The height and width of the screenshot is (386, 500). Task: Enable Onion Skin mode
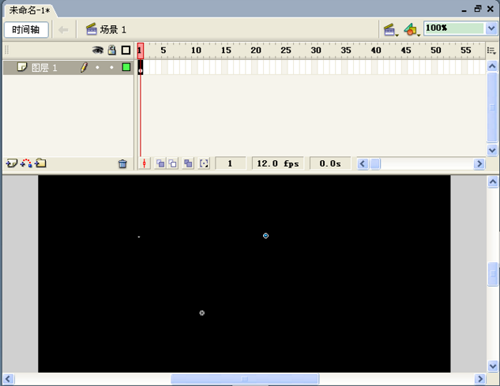click(x=160, y=163)
